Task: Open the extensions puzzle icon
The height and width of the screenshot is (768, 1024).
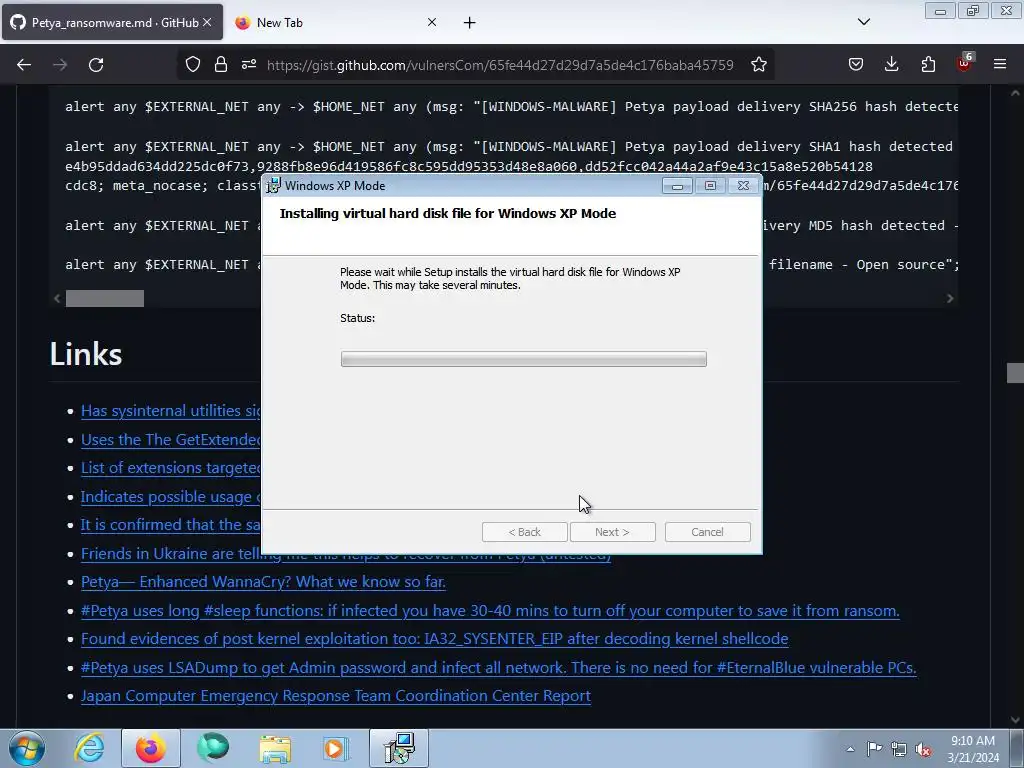Action: [x=928, y=65]
